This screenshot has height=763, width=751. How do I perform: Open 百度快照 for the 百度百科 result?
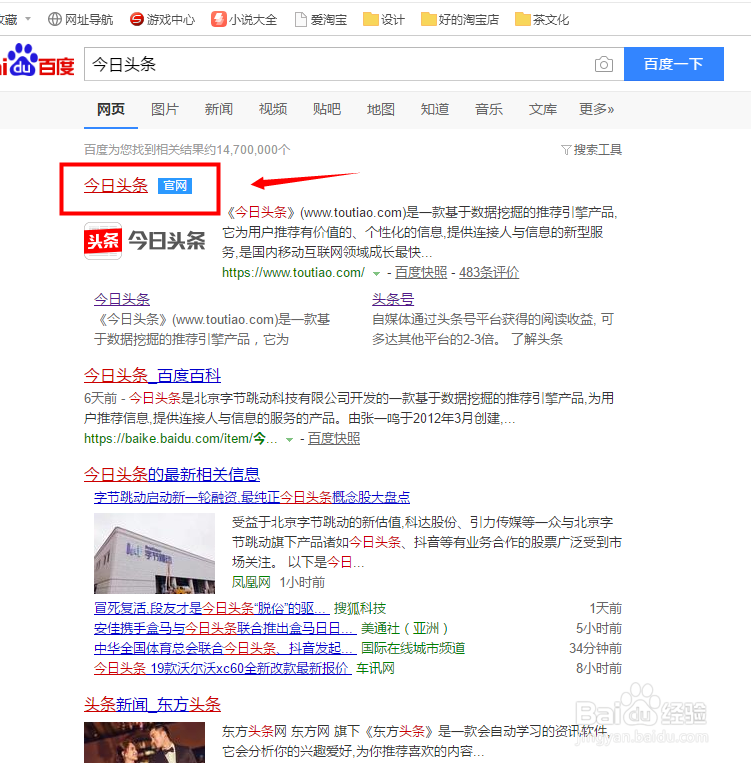pyautogui.click(x=334, y=438)
